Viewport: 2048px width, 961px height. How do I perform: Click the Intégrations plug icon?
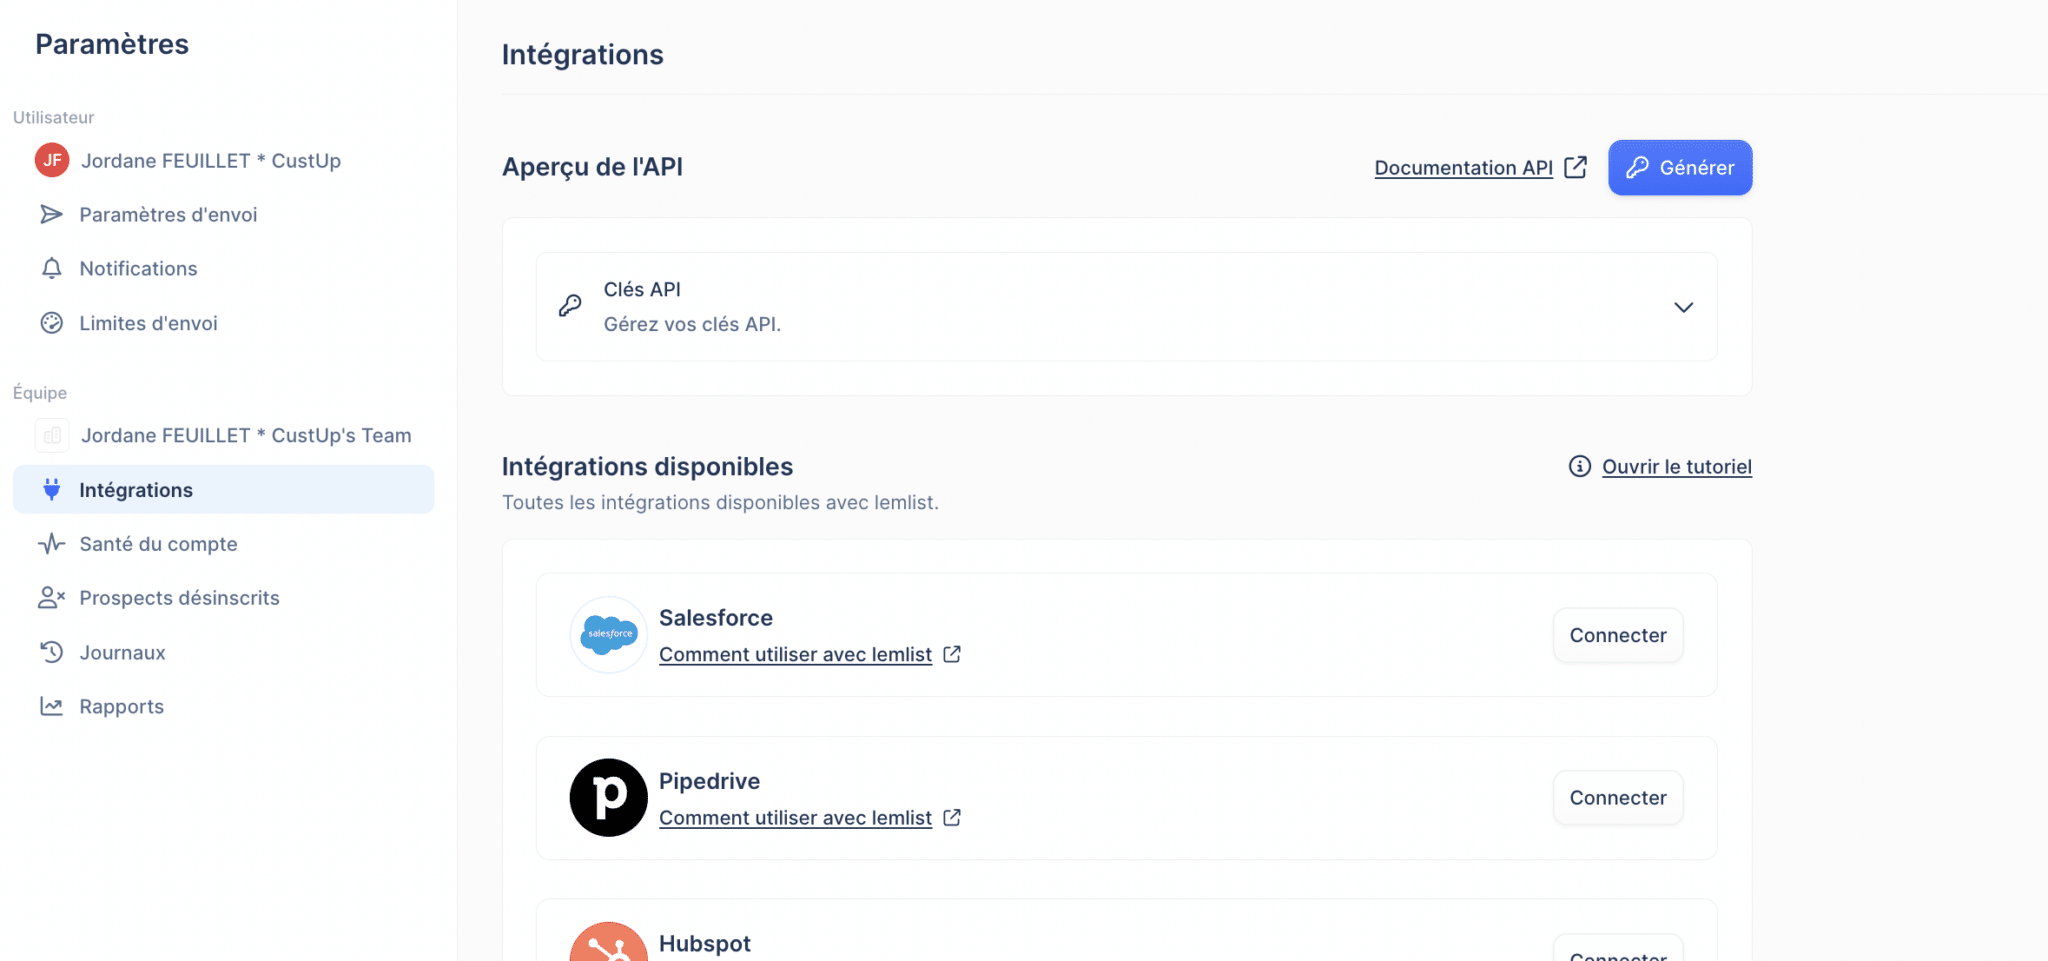pyautogui.click(x=52, y=490)
